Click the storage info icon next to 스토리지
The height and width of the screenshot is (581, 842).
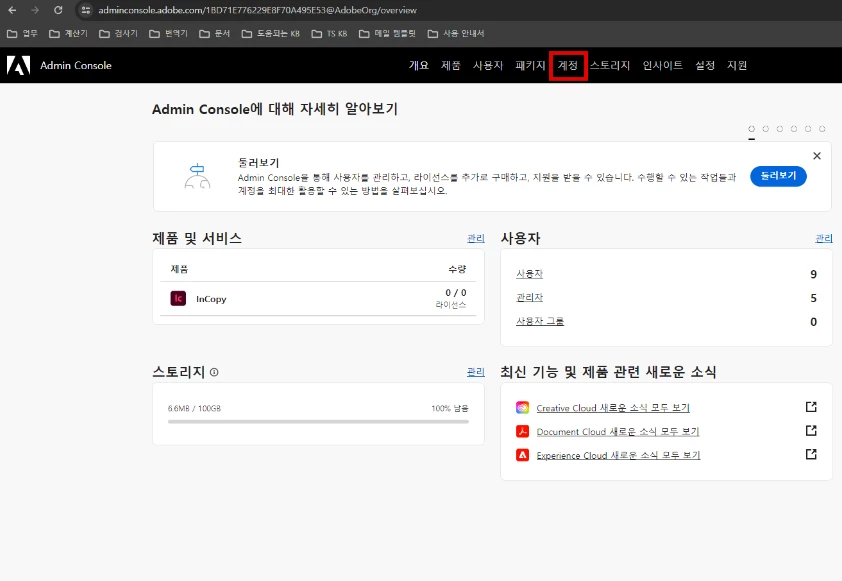click(x=214, y=372)
